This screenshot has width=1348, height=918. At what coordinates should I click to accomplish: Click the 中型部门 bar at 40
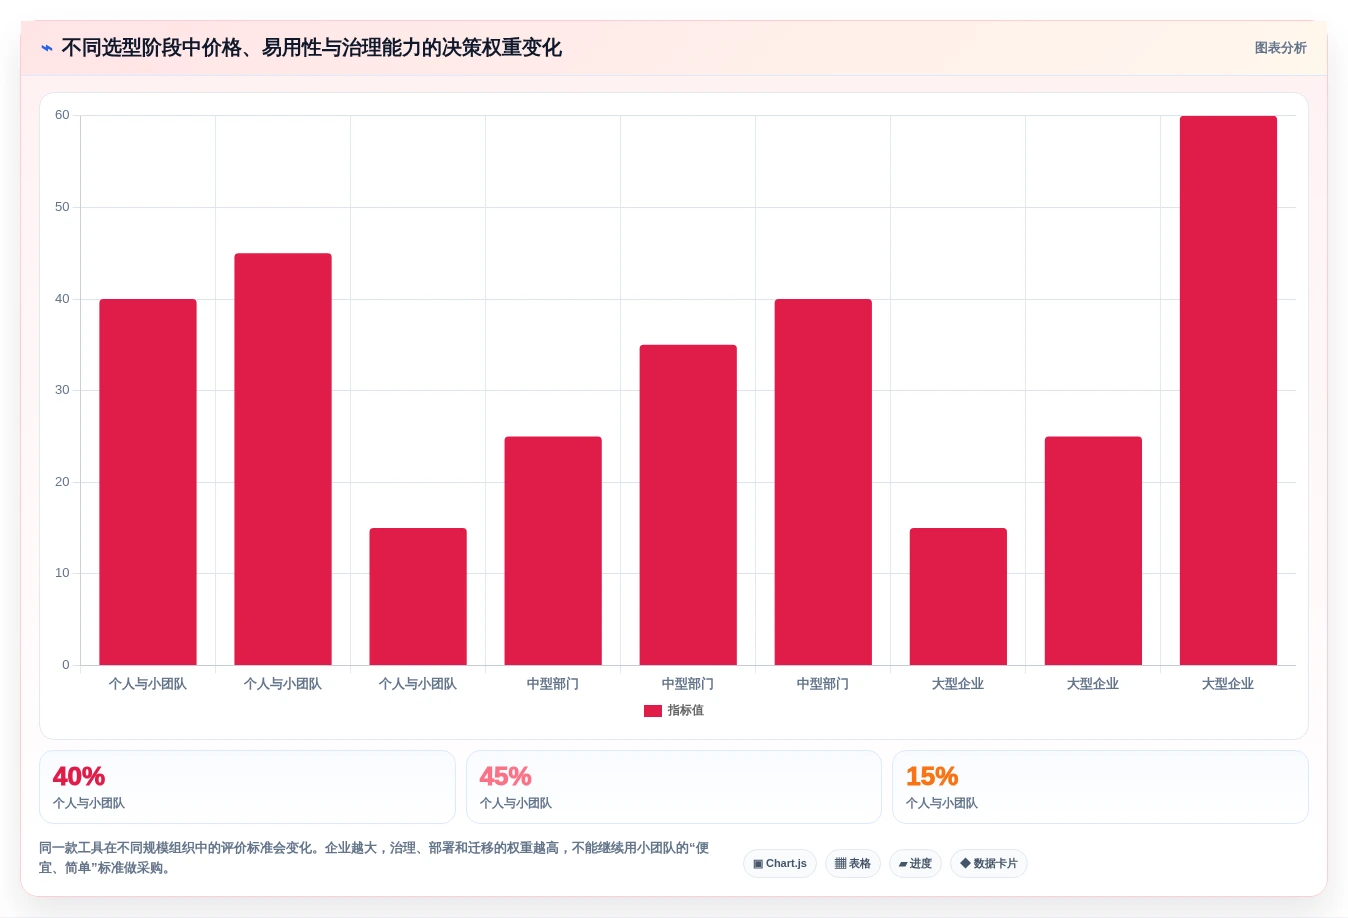pos(823,482)
